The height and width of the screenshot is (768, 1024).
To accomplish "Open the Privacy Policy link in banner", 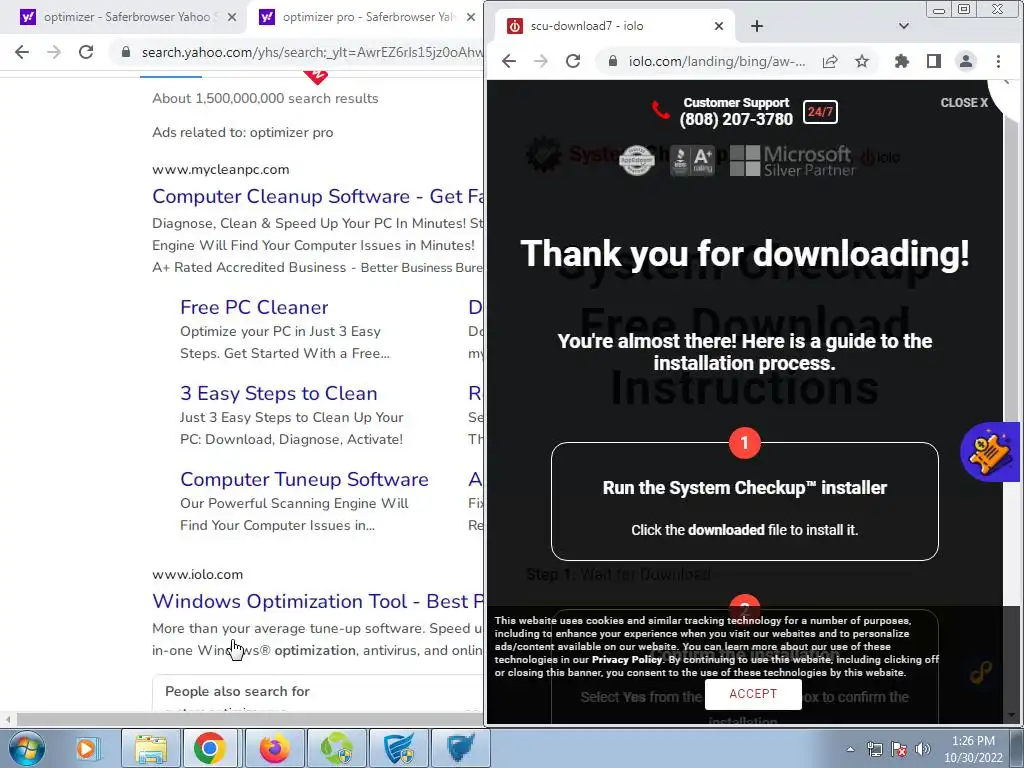I will click(626, 660).
